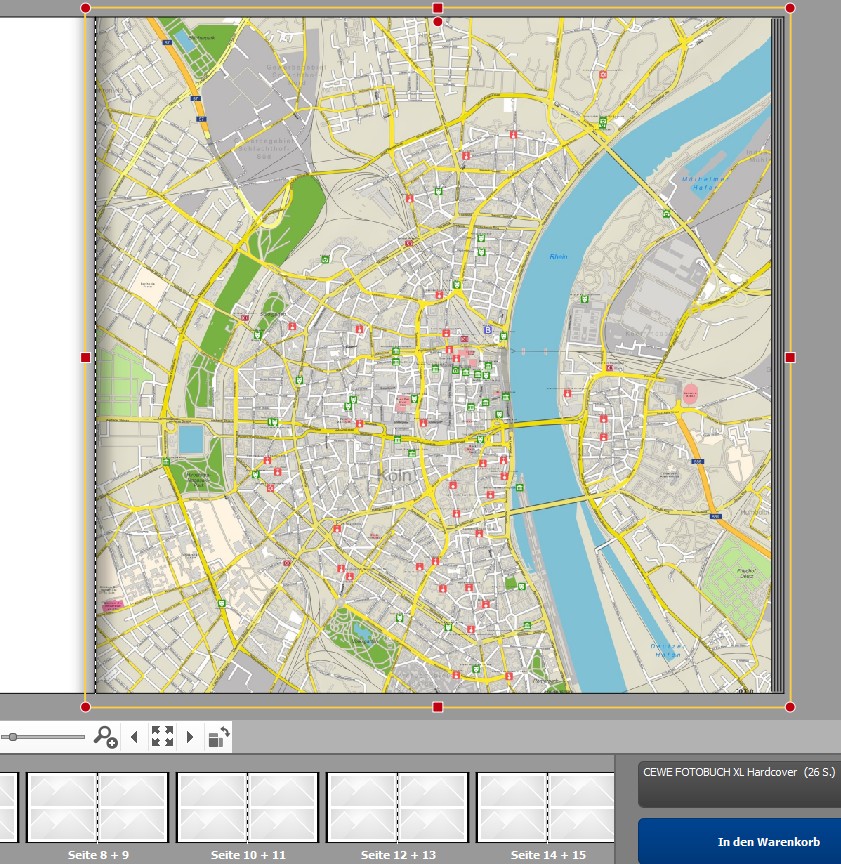Select the Seite 8 + 9 thumbnail

pos(97,807)
